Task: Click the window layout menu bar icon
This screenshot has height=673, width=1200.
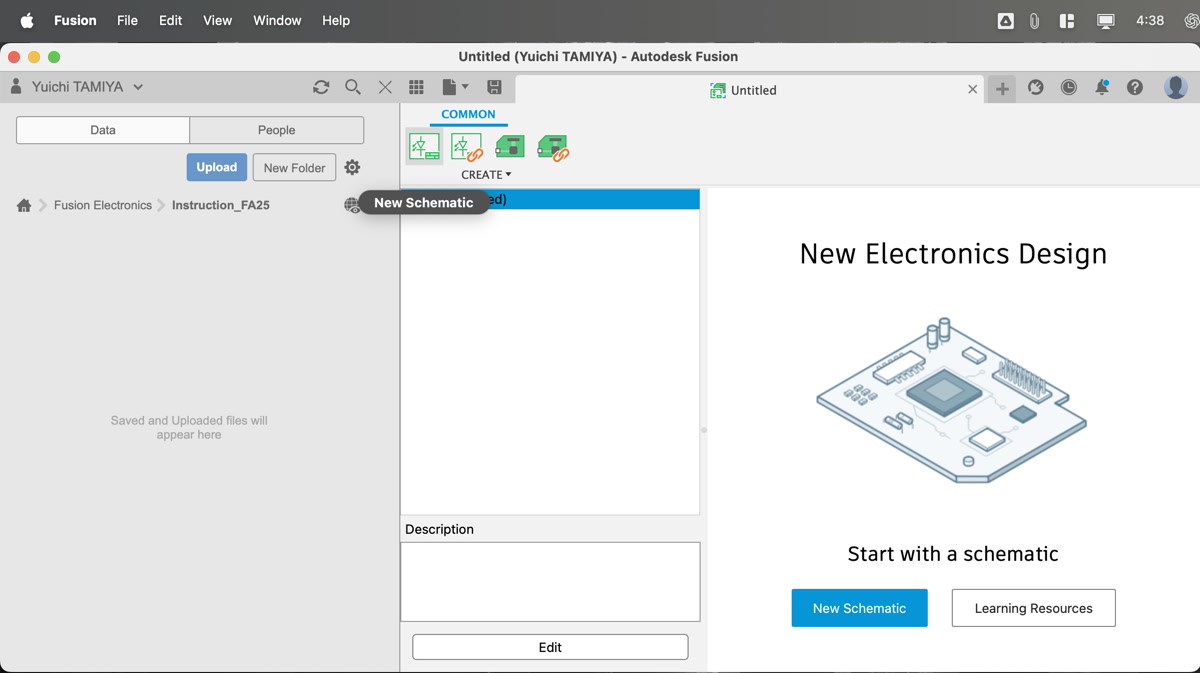Action: tap(1067, 20)
